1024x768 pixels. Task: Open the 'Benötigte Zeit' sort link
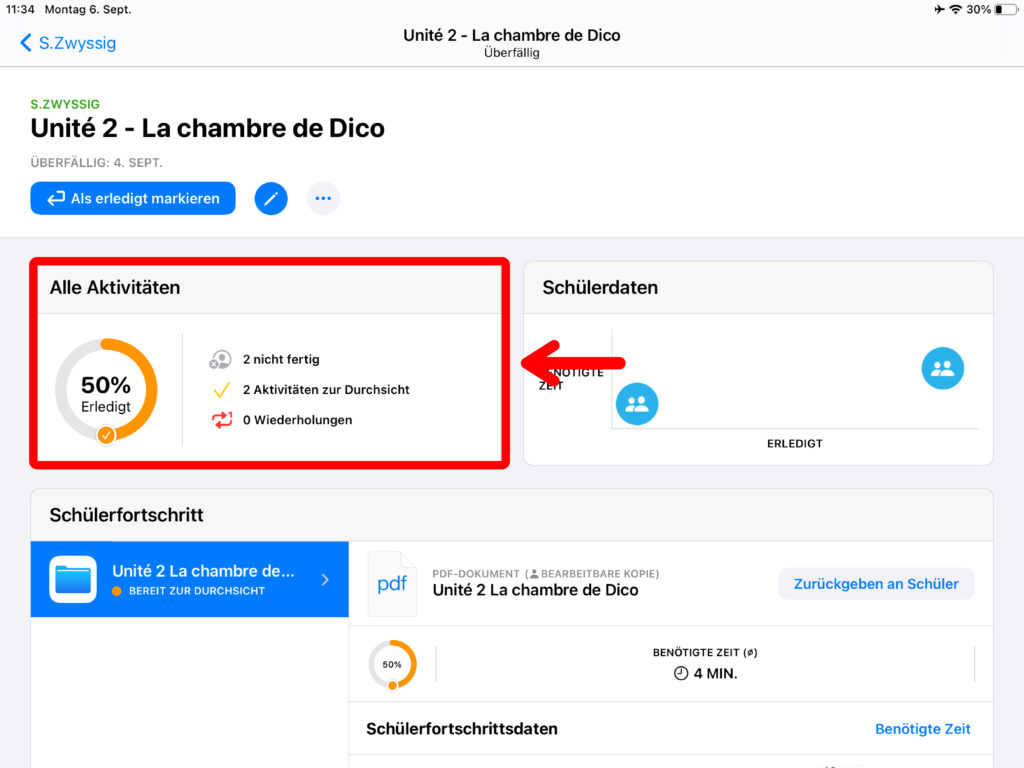tap(922, 729)
